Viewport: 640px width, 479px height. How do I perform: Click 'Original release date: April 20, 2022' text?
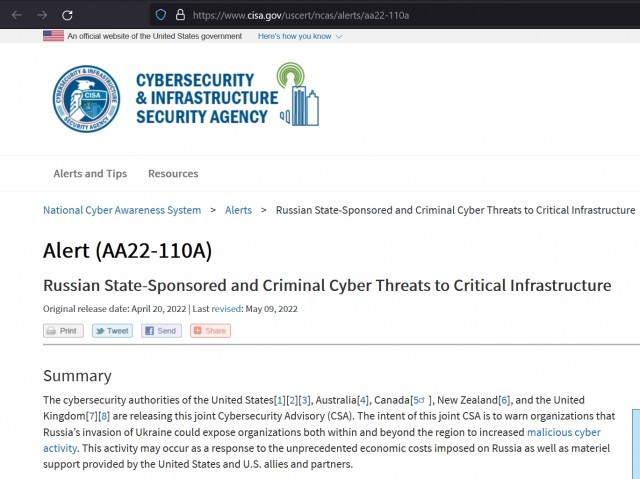114,309
